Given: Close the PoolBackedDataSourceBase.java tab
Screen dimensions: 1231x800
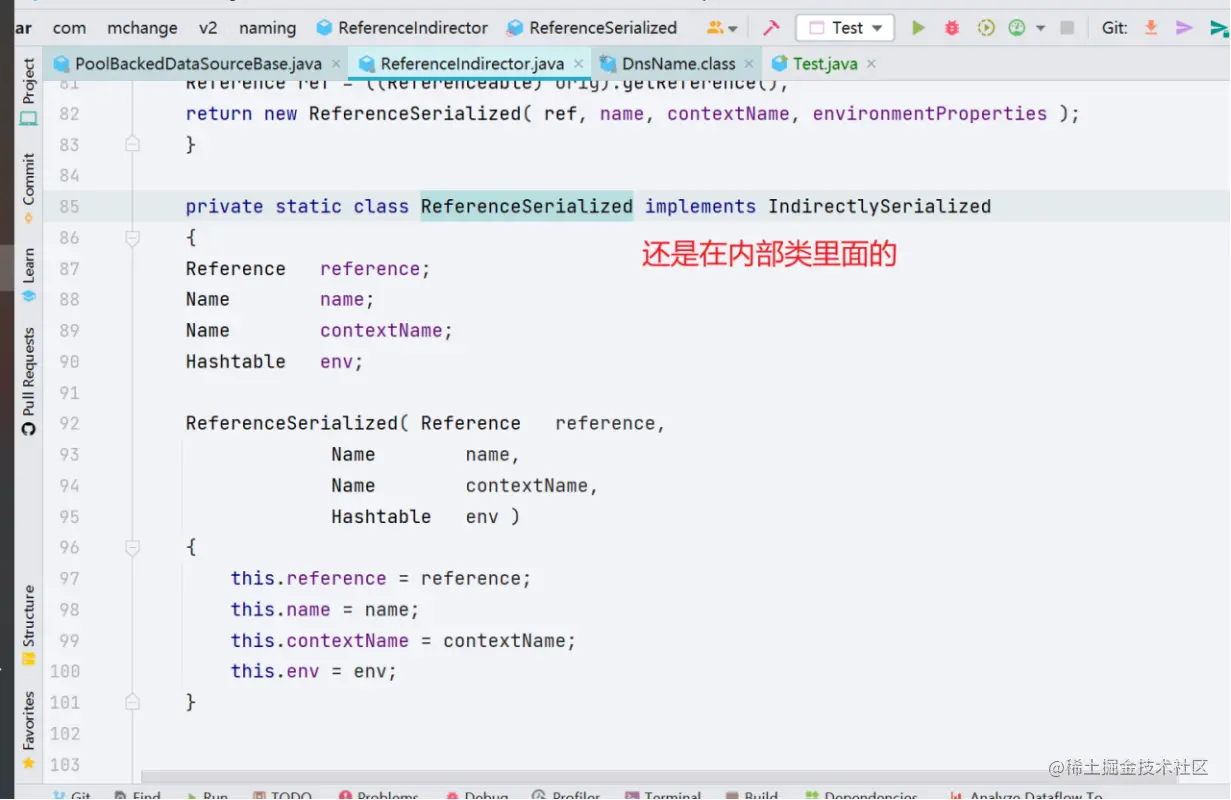Looking at the screenshot, I should point(336,64).
